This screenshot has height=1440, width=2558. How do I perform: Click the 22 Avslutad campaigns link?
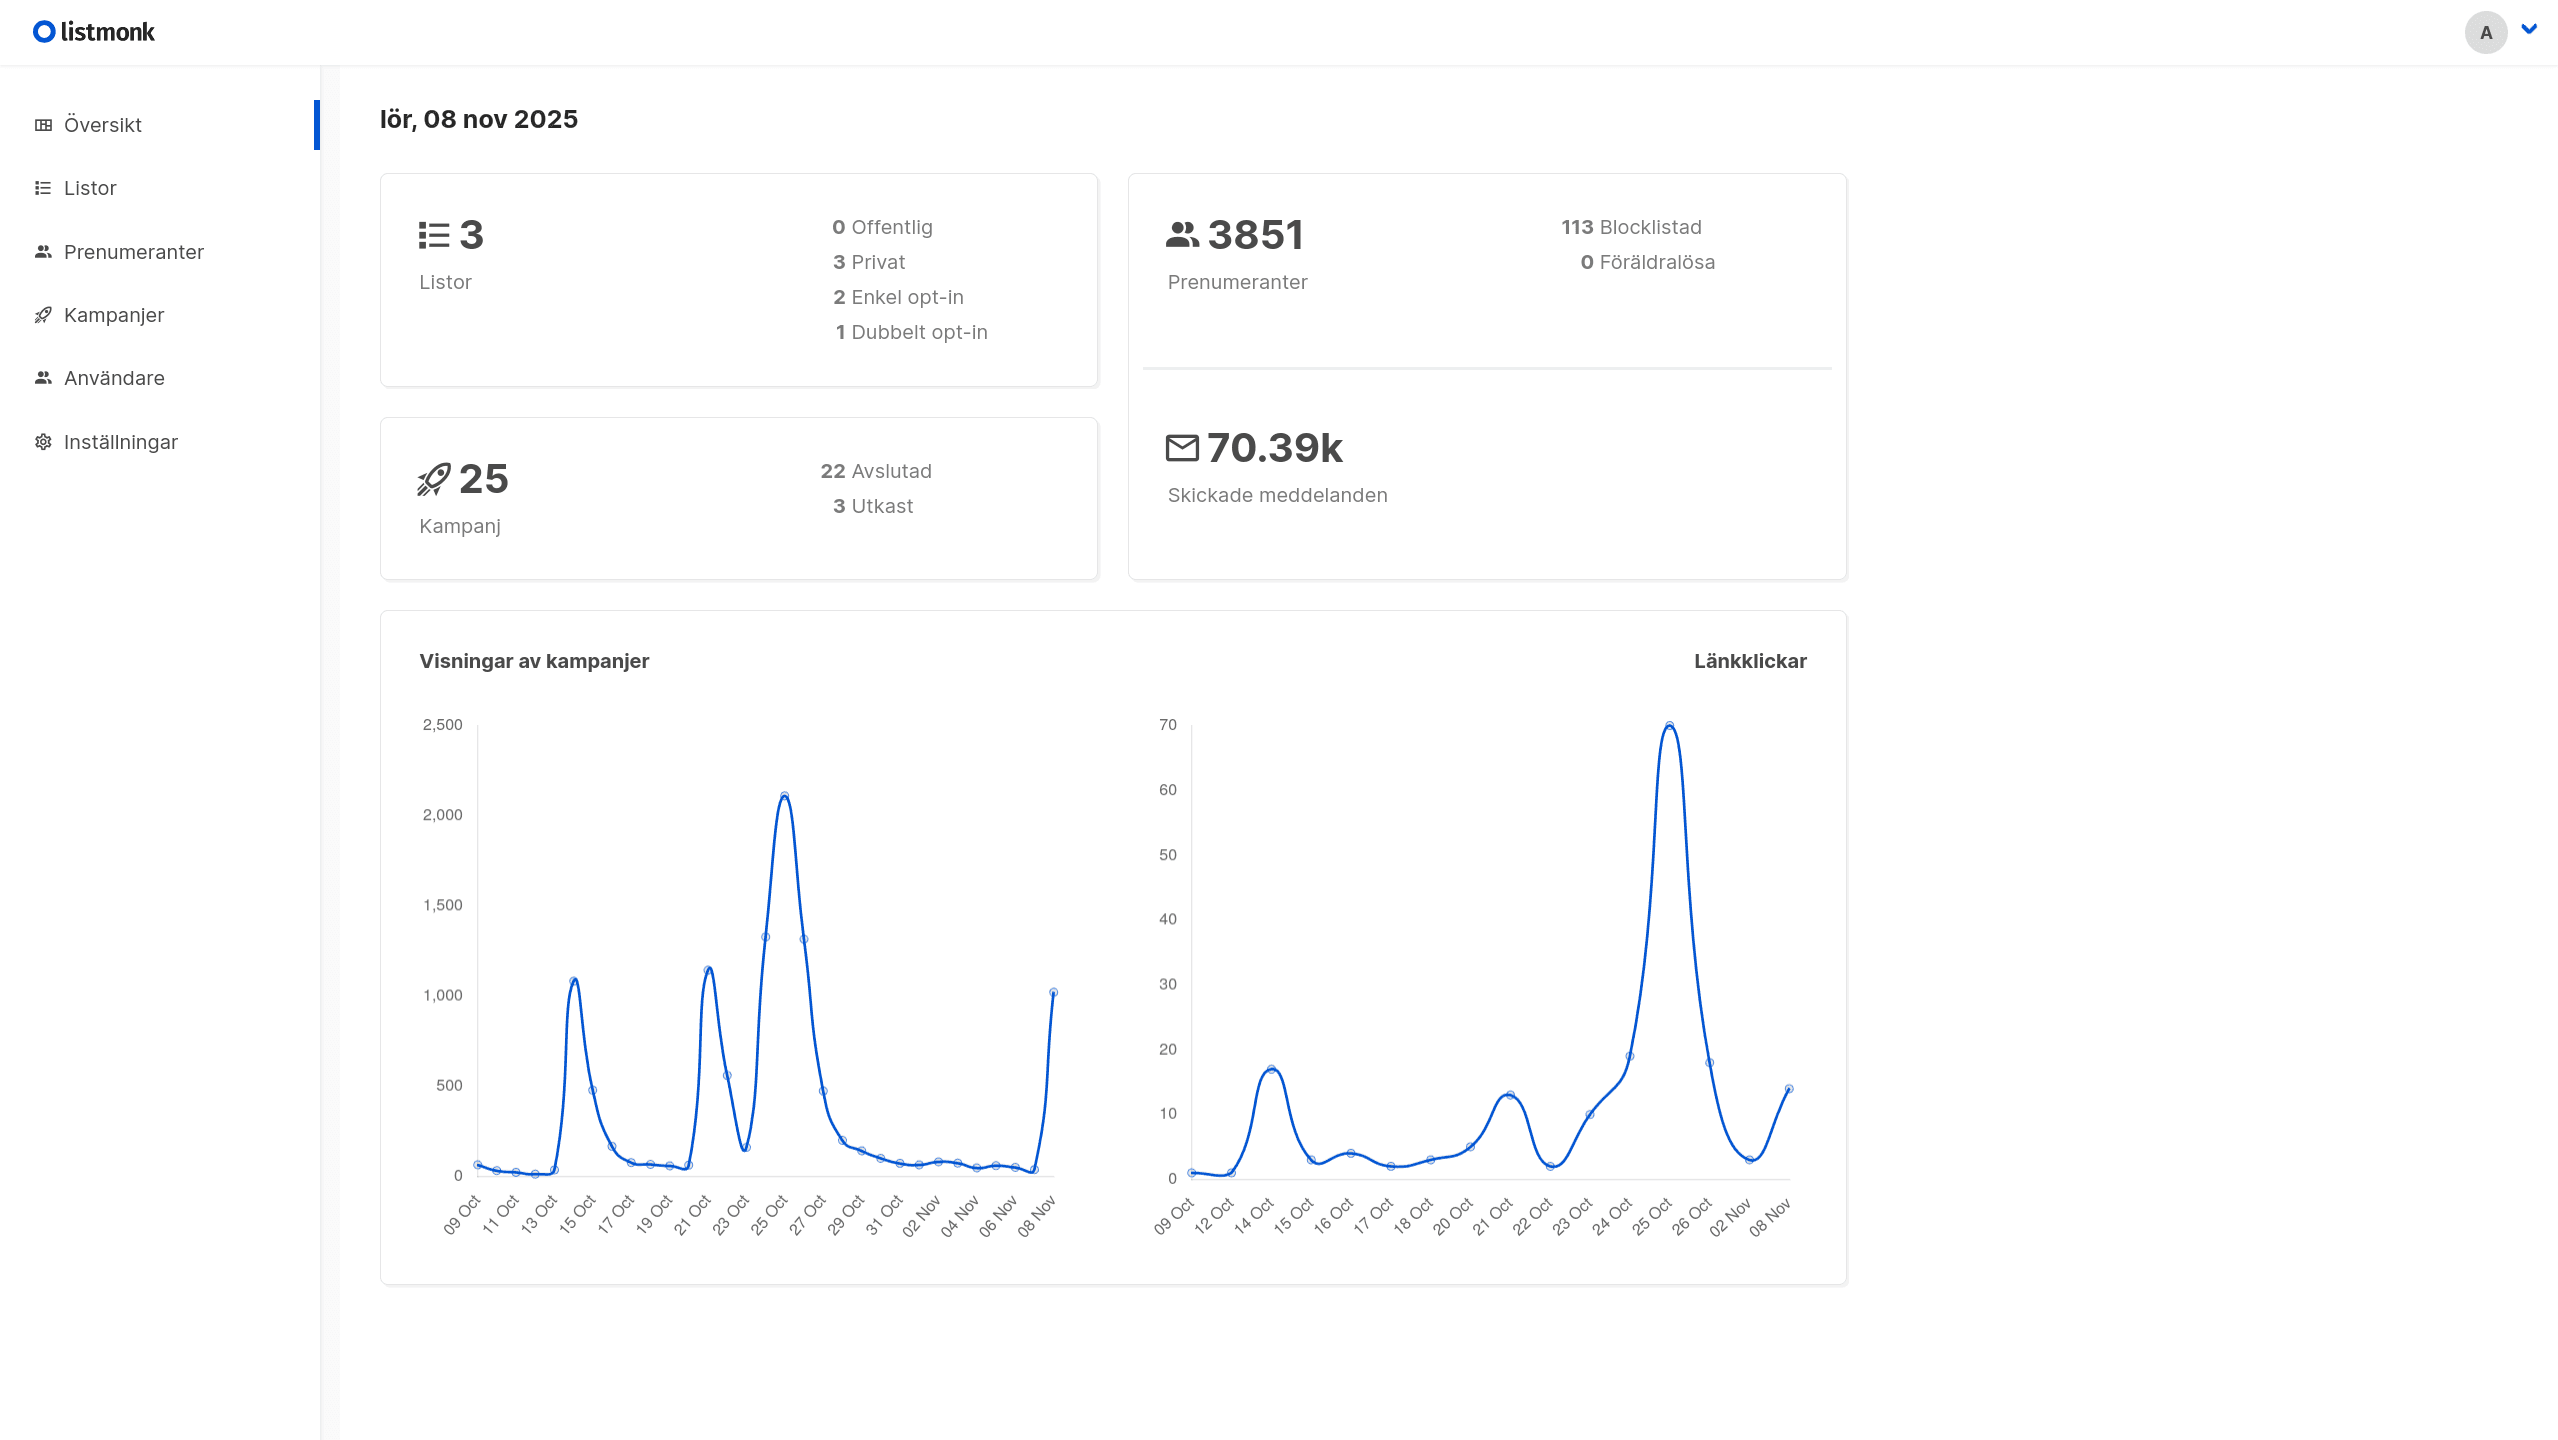(875, 470)
